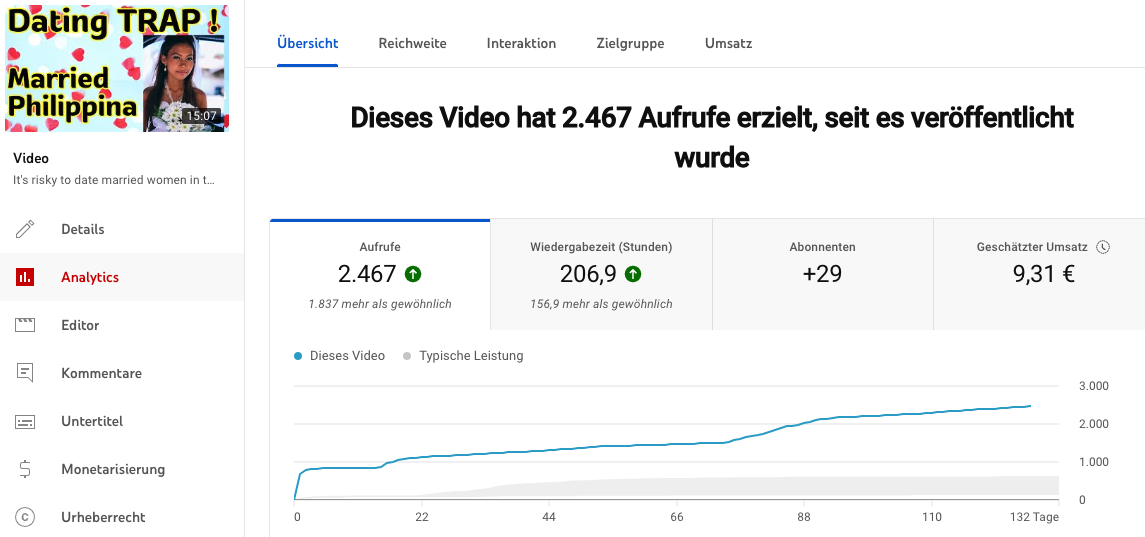Image resolution: width=1145 pixels, height=537 pixels.
Task: Click the blue line at day 88
Action: (x=803, y=423)
